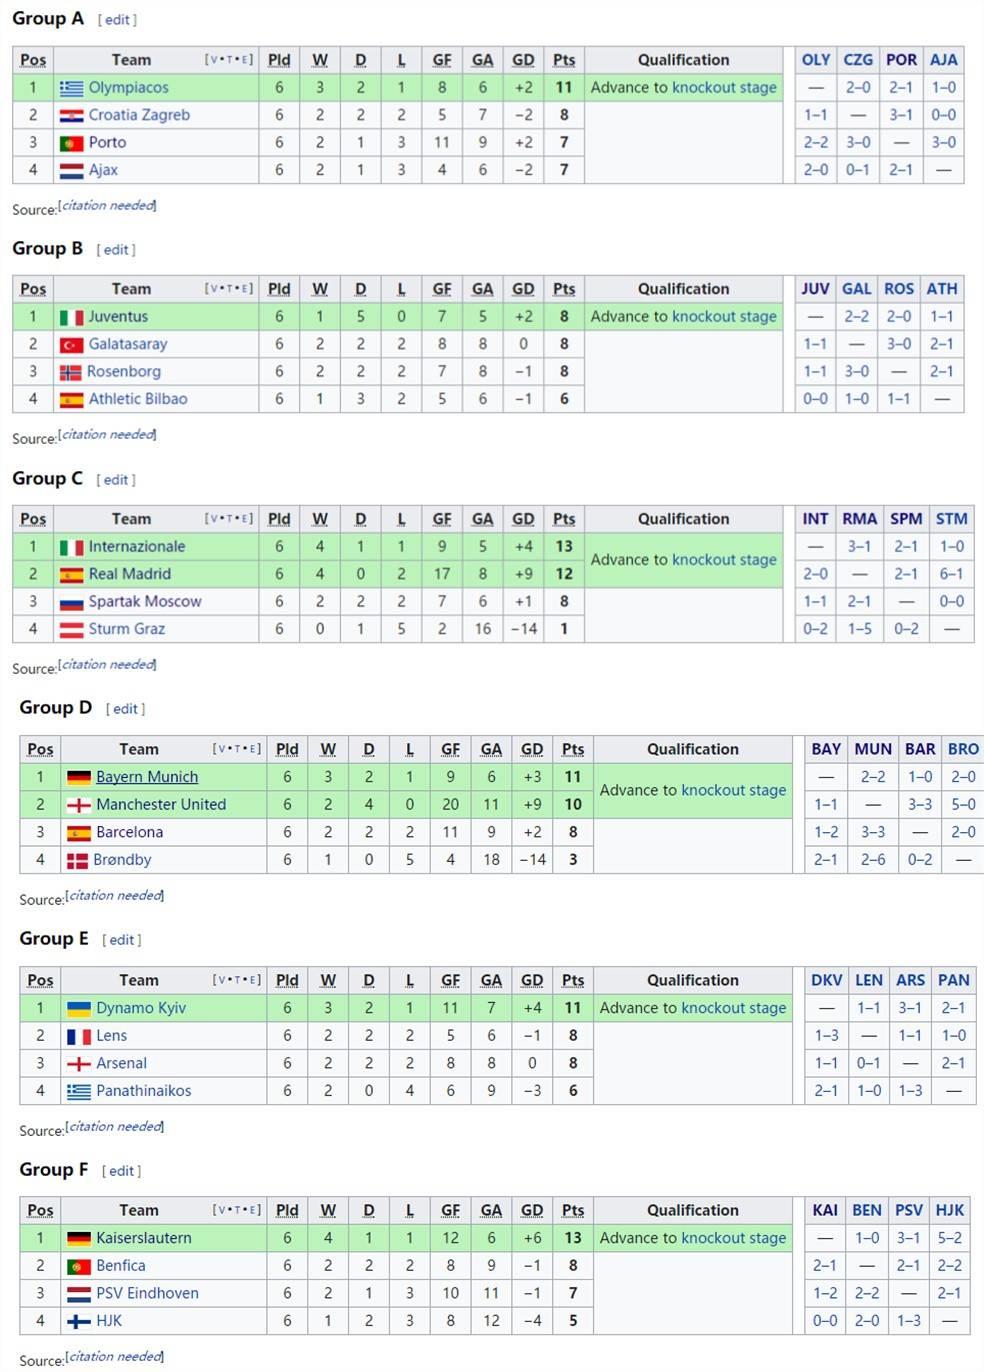Click the Greek flag icon beside Olympiacos
984x1372 pixels.
(x=71, y=88)
